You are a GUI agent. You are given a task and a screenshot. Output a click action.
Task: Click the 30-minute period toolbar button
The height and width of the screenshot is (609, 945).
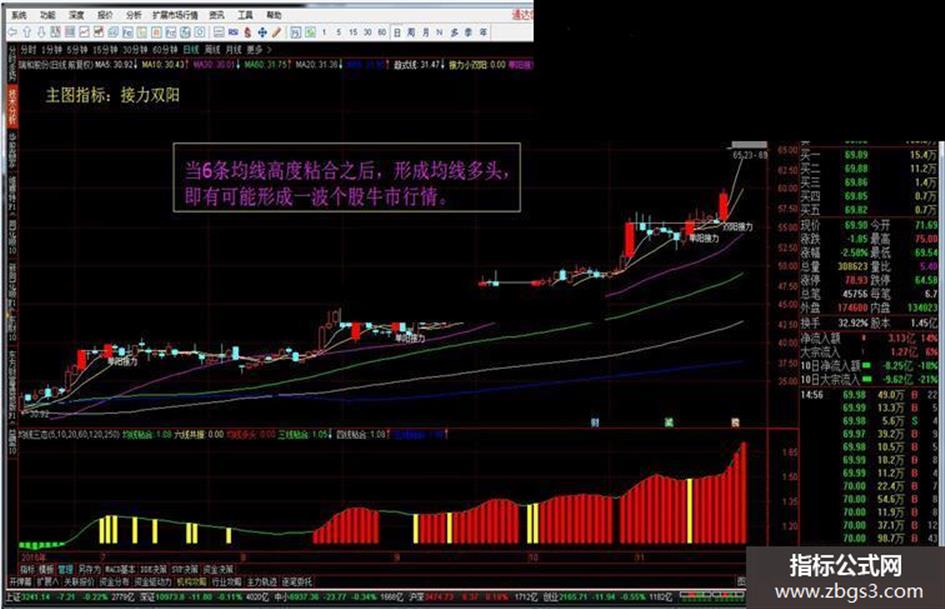tap(368, 33)
